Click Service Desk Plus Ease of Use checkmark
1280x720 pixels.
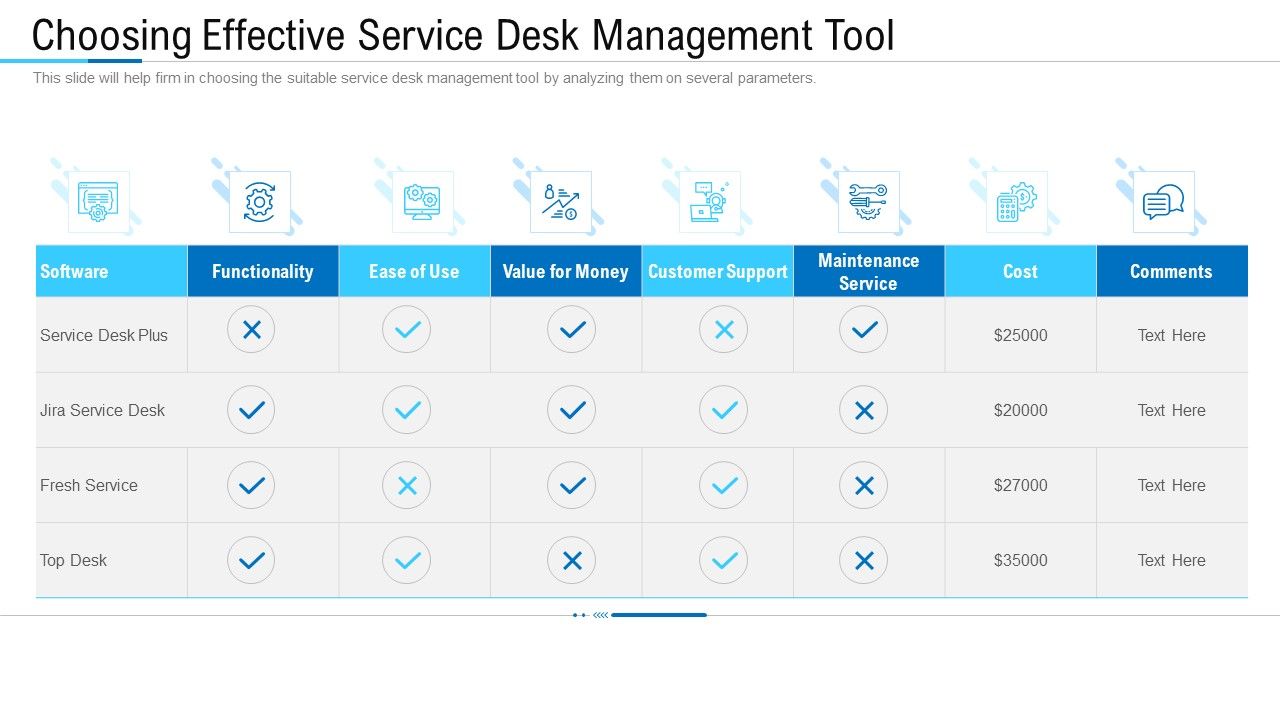tap(407, 329)
